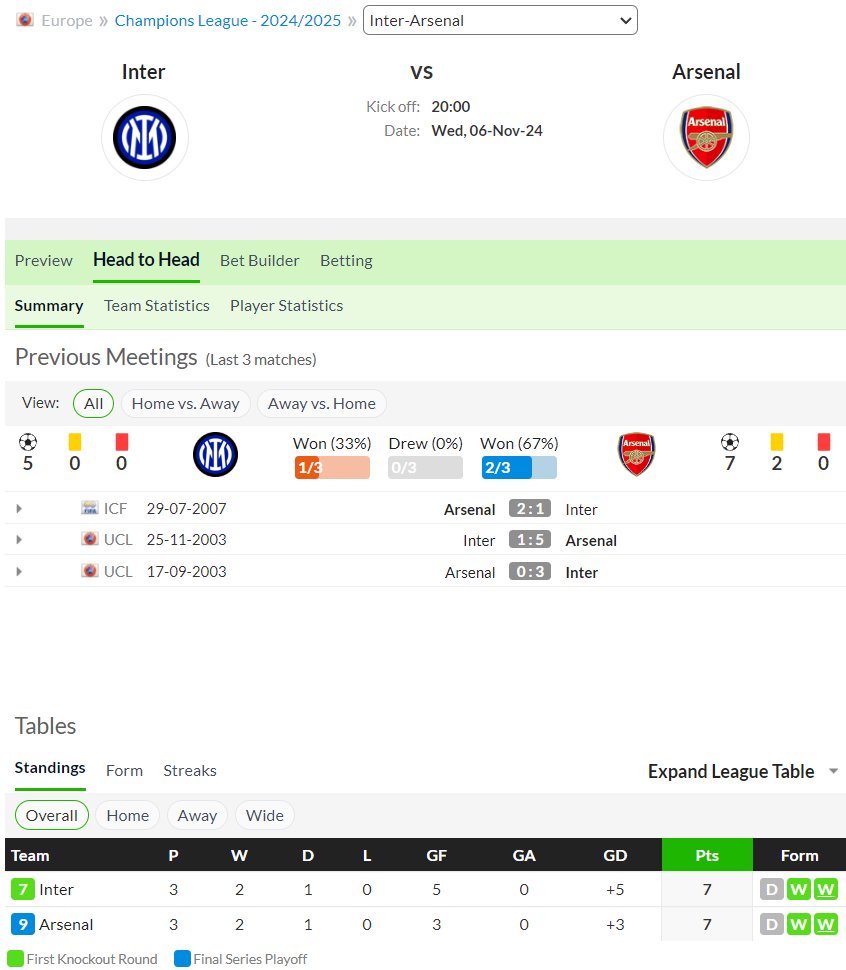Click Inter logo in previous meetings summary
The image size is (846, 970).
[x=215, y=454]
